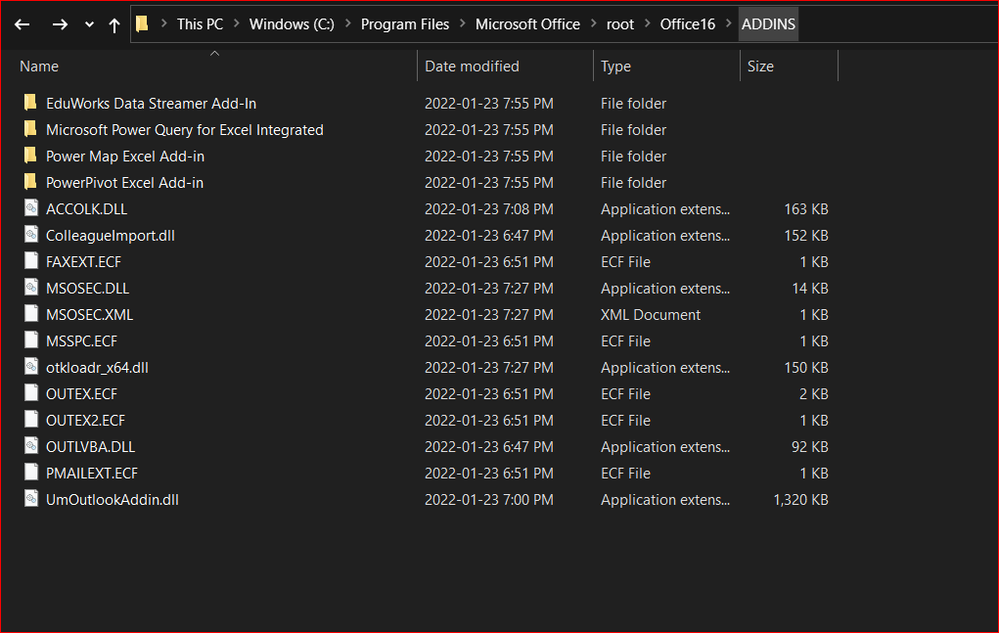Navigate to This PC breadcrumb
The image size is (999, 633).
[200, 24]
